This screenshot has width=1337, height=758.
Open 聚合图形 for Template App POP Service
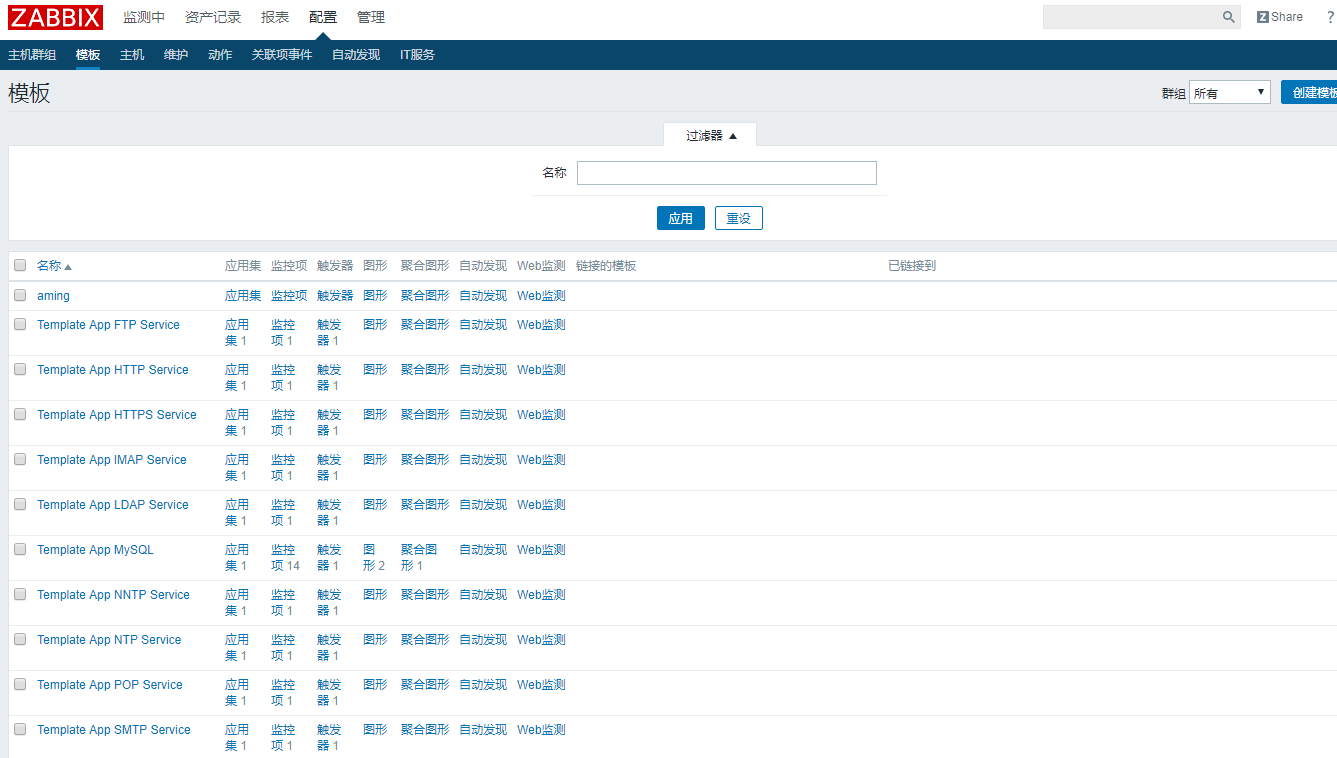(425, 685)
